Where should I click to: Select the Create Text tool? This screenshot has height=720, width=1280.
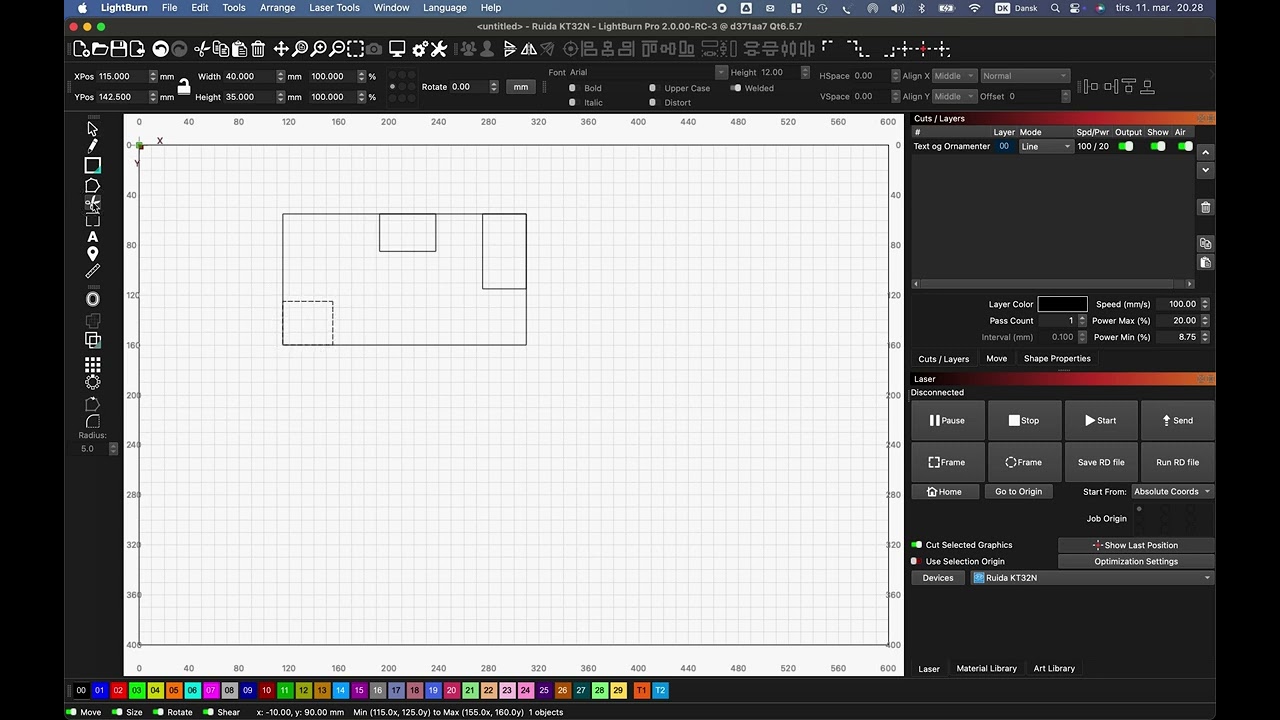[92, 237]
